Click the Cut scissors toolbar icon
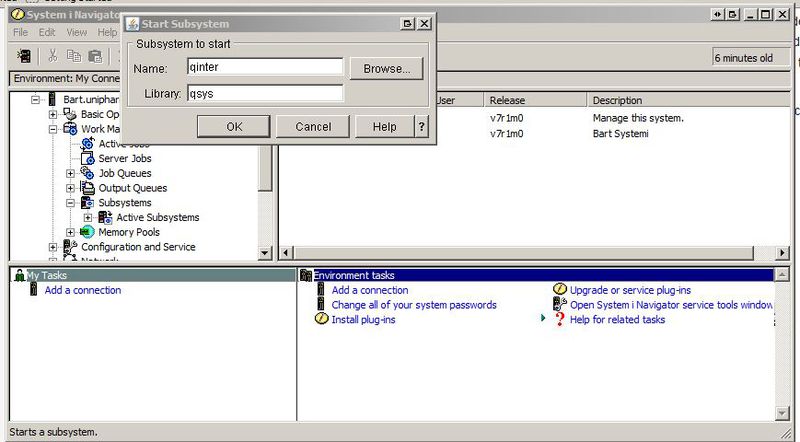 click(x=53, y=56)
